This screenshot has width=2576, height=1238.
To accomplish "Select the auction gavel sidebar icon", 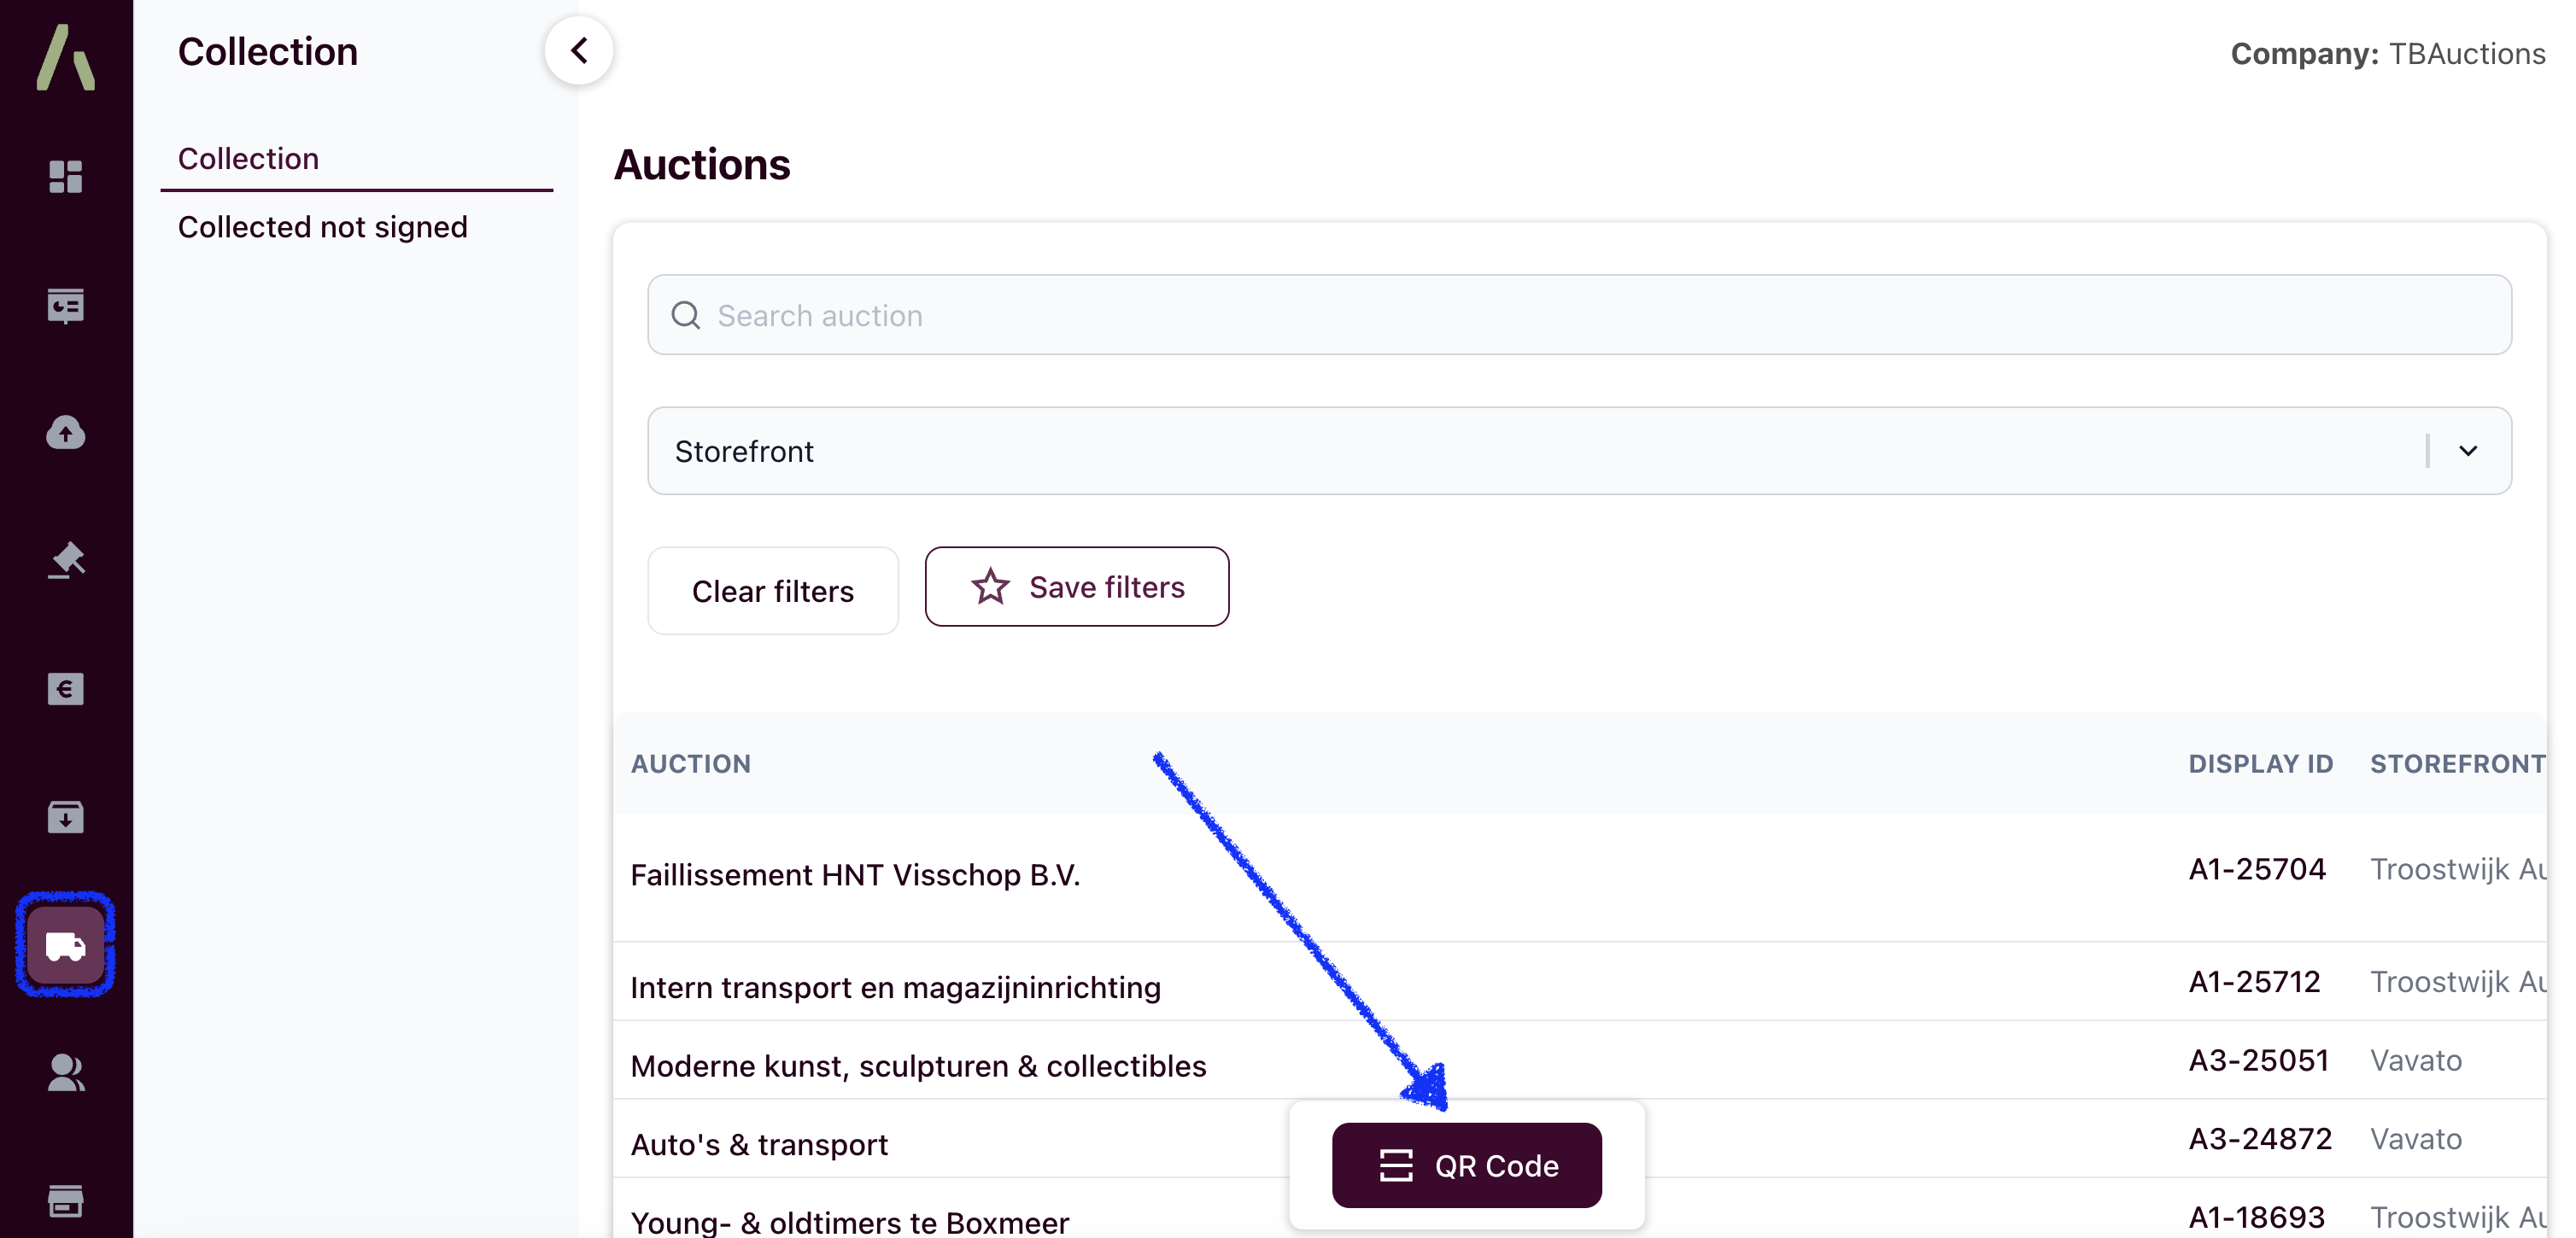I will tap(66, 561).
